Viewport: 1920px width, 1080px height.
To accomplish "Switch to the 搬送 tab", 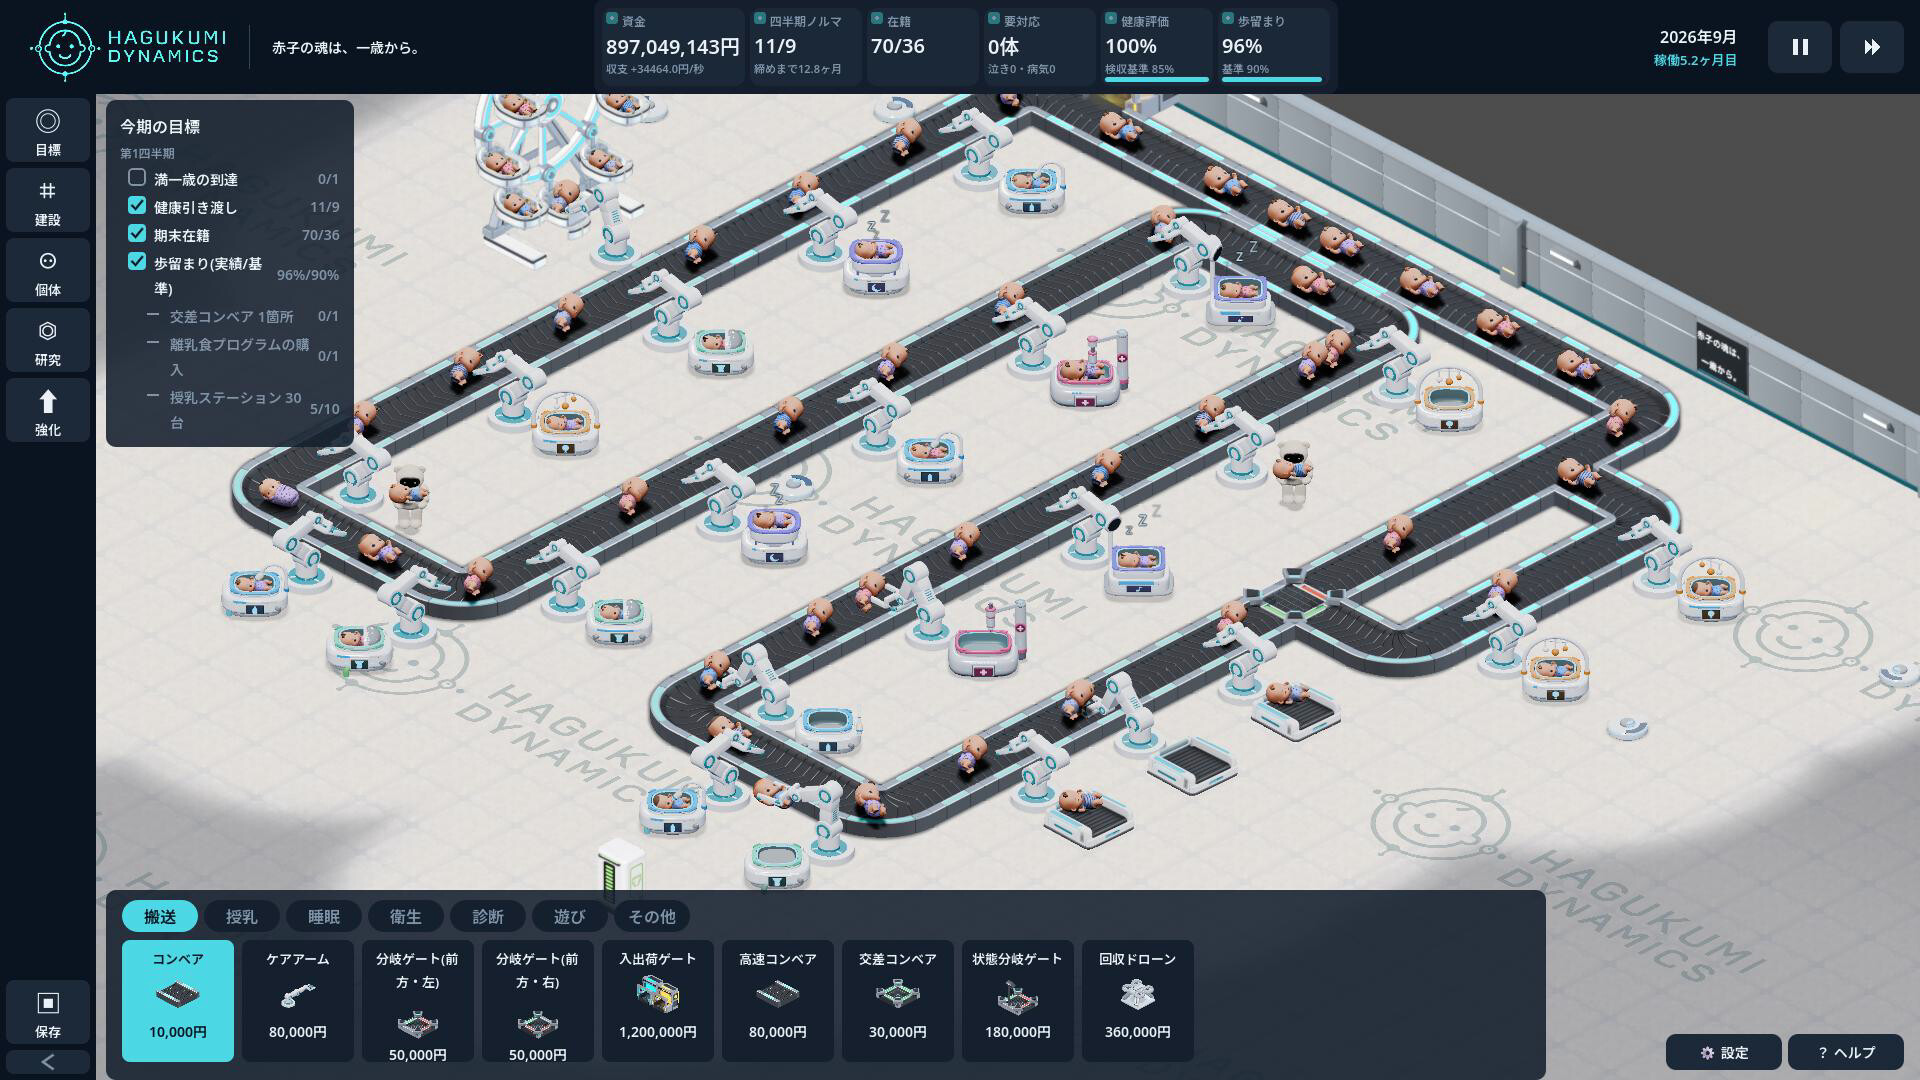I will click(160, 916).
